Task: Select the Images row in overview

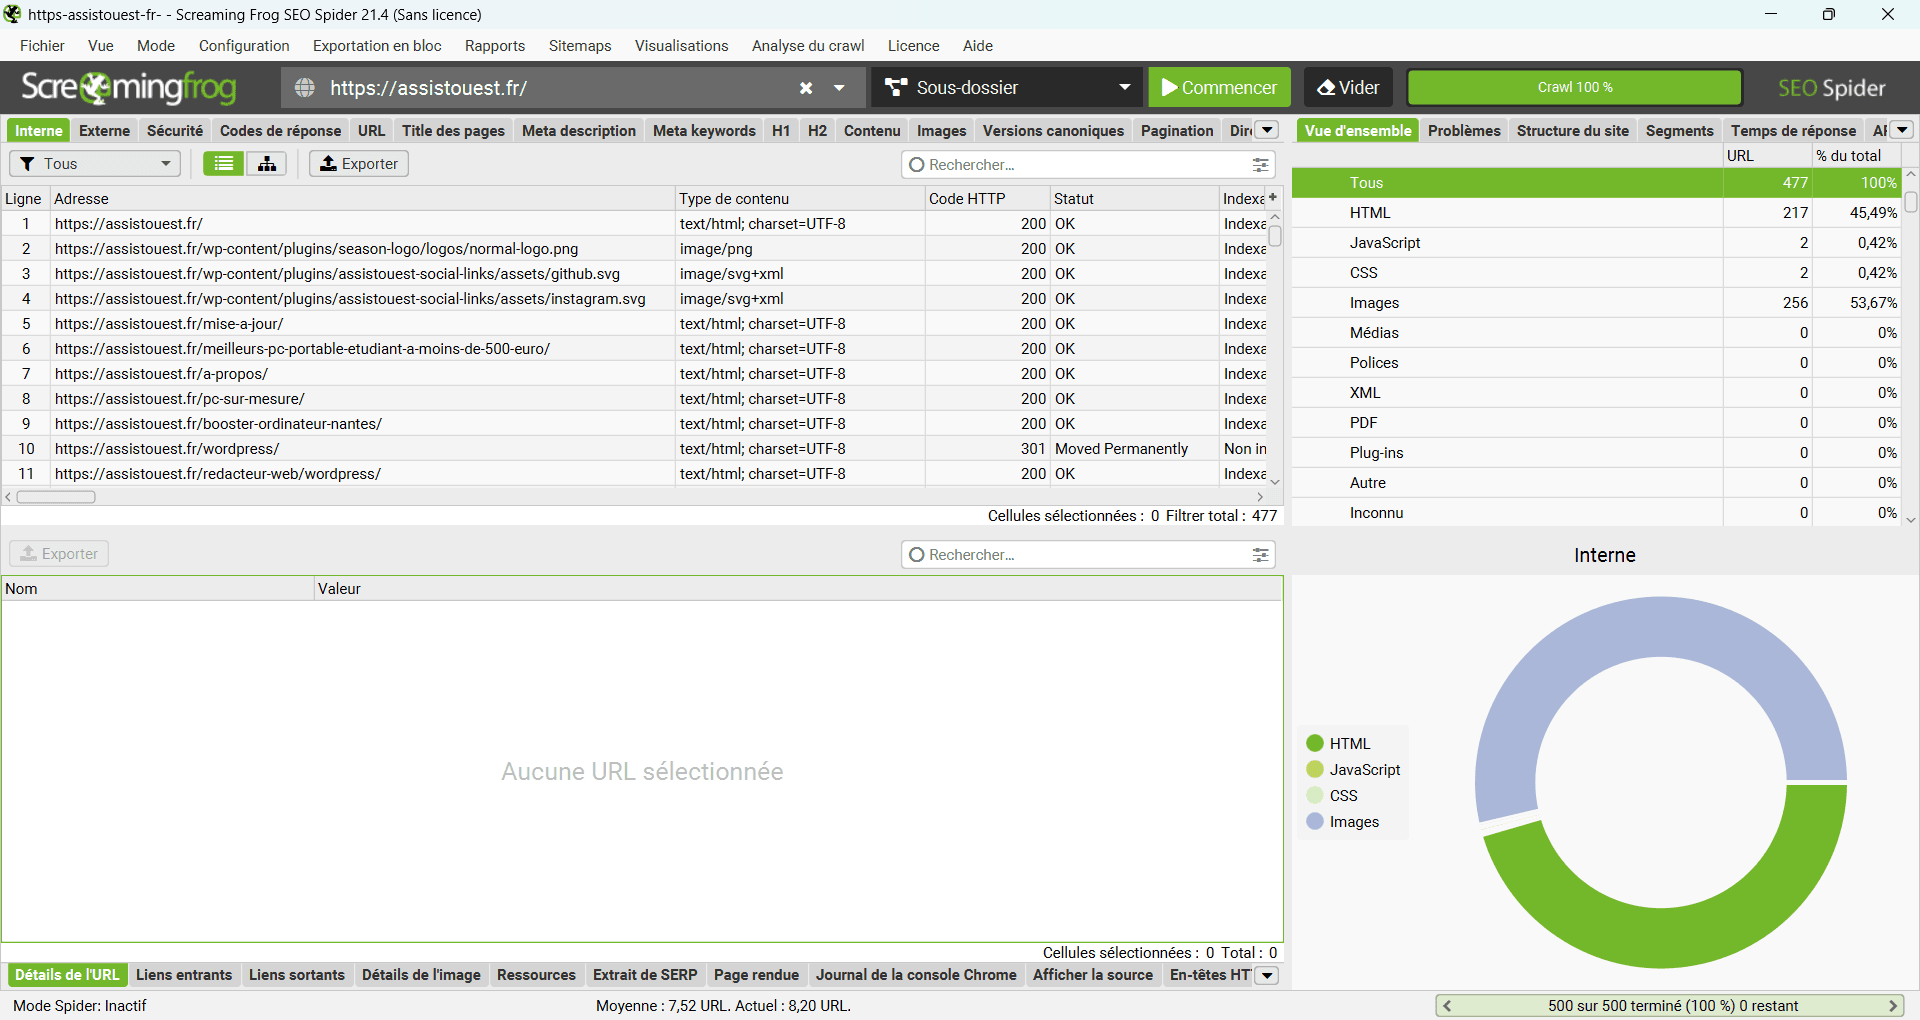Action: (x=1374, y=303)
